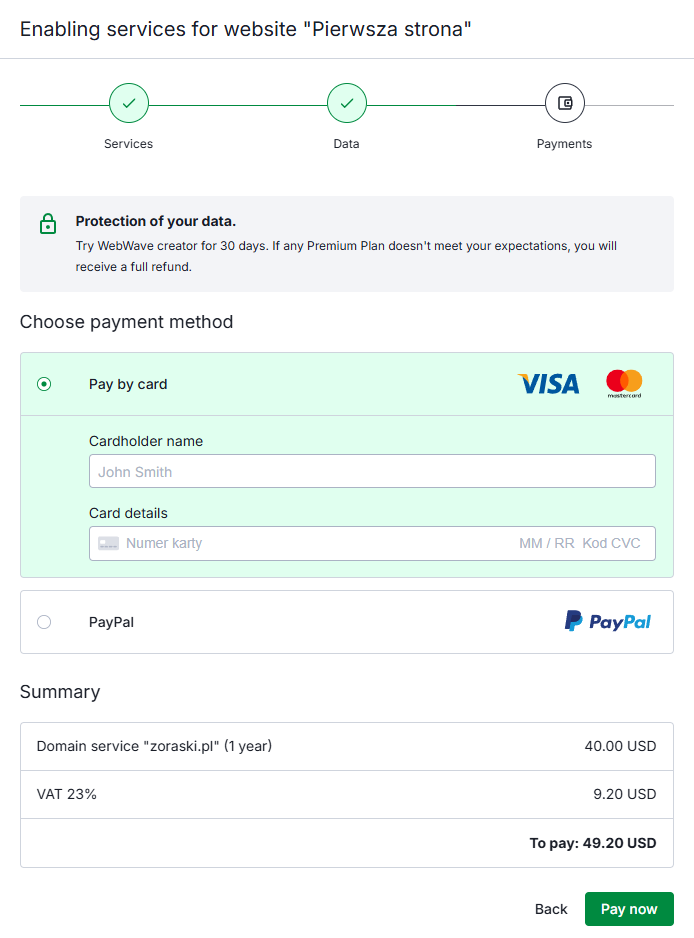Click the Data step checkmark icon
The image size is (694, 938).
click(347, 103)
